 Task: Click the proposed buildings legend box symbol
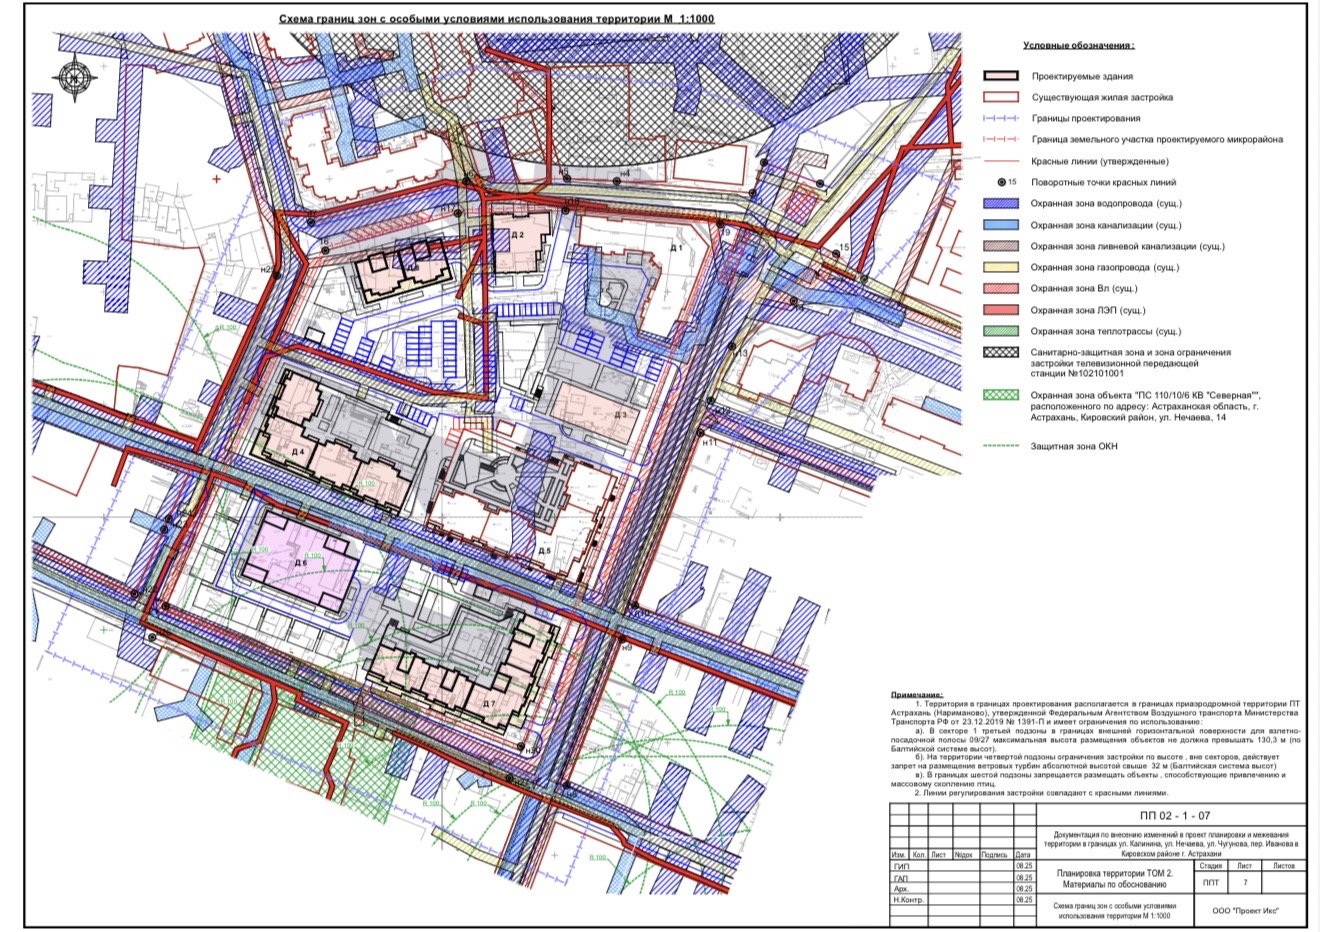pos(1001,76)
